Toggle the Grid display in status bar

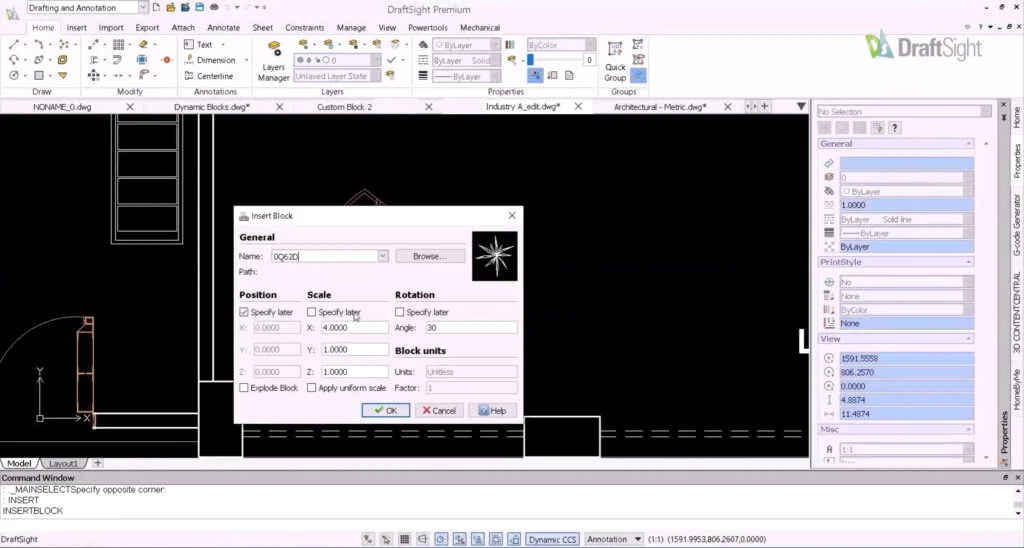(x=404, y=540)
